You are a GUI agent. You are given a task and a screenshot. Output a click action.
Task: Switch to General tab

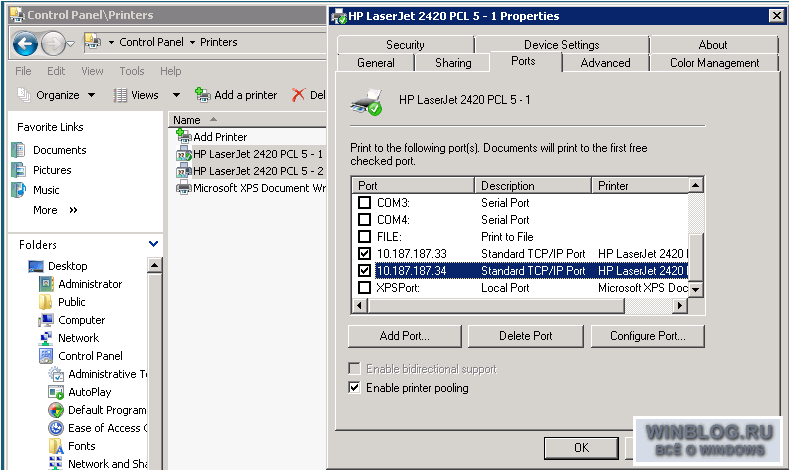tap(376, 63)
